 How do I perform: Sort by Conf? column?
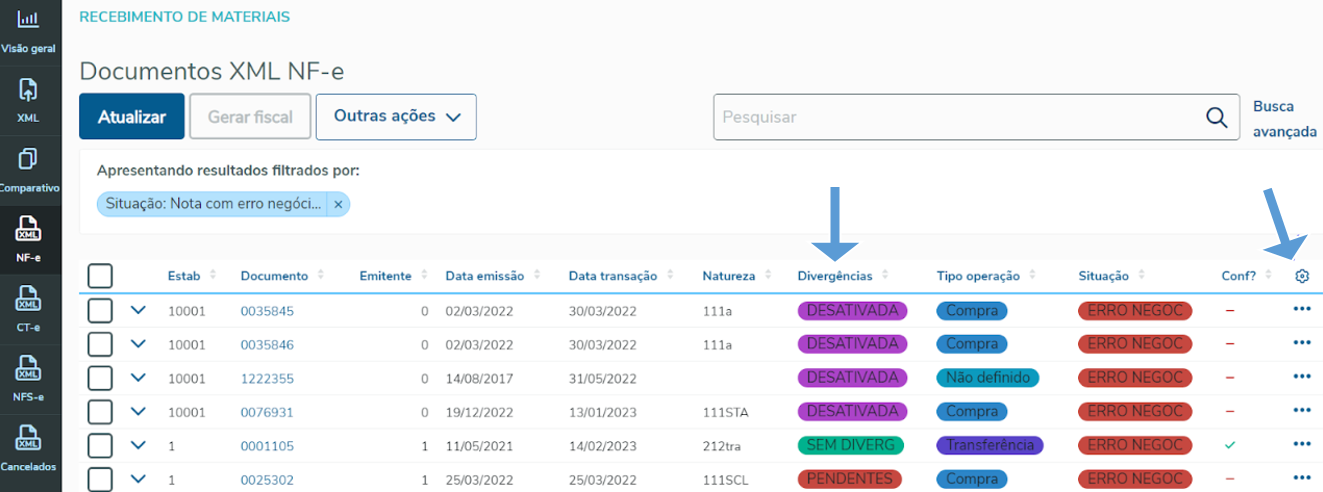click(x=1246, y=275)
